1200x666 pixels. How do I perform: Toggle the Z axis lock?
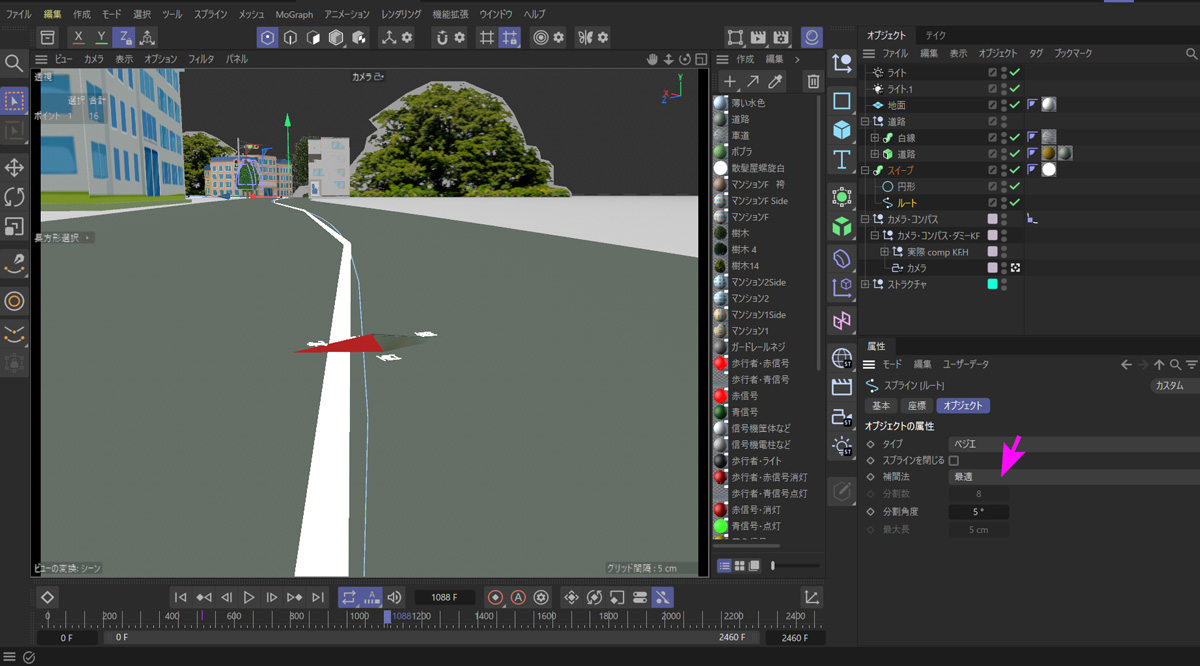click(124, 37)
